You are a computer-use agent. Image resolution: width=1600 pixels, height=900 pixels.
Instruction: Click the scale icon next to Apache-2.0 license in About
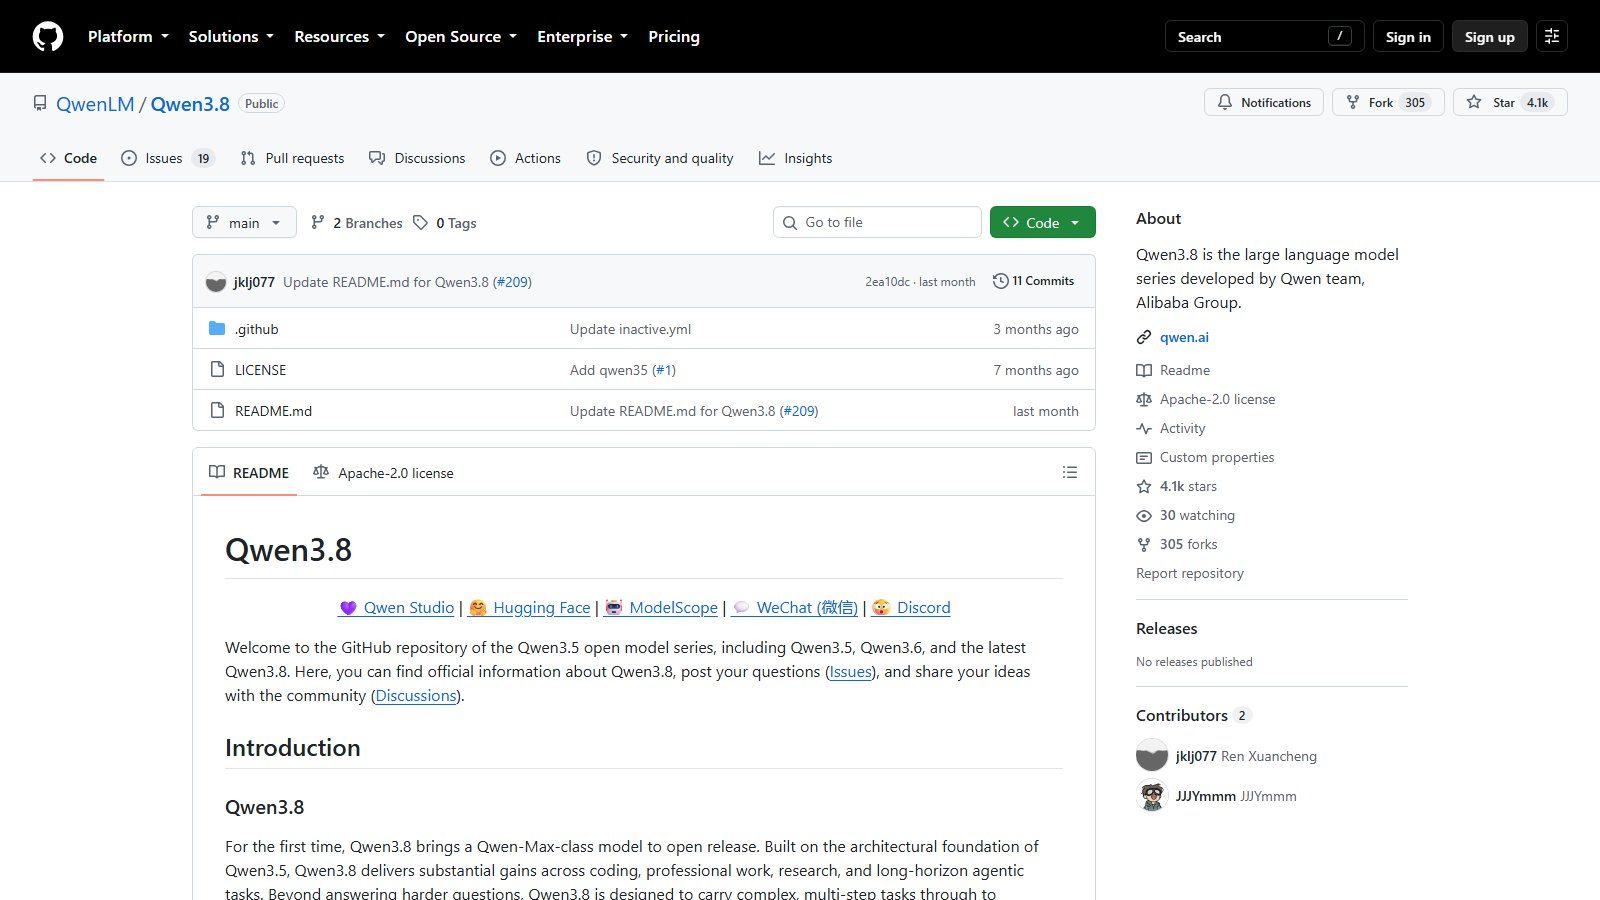pos(1144,400)
